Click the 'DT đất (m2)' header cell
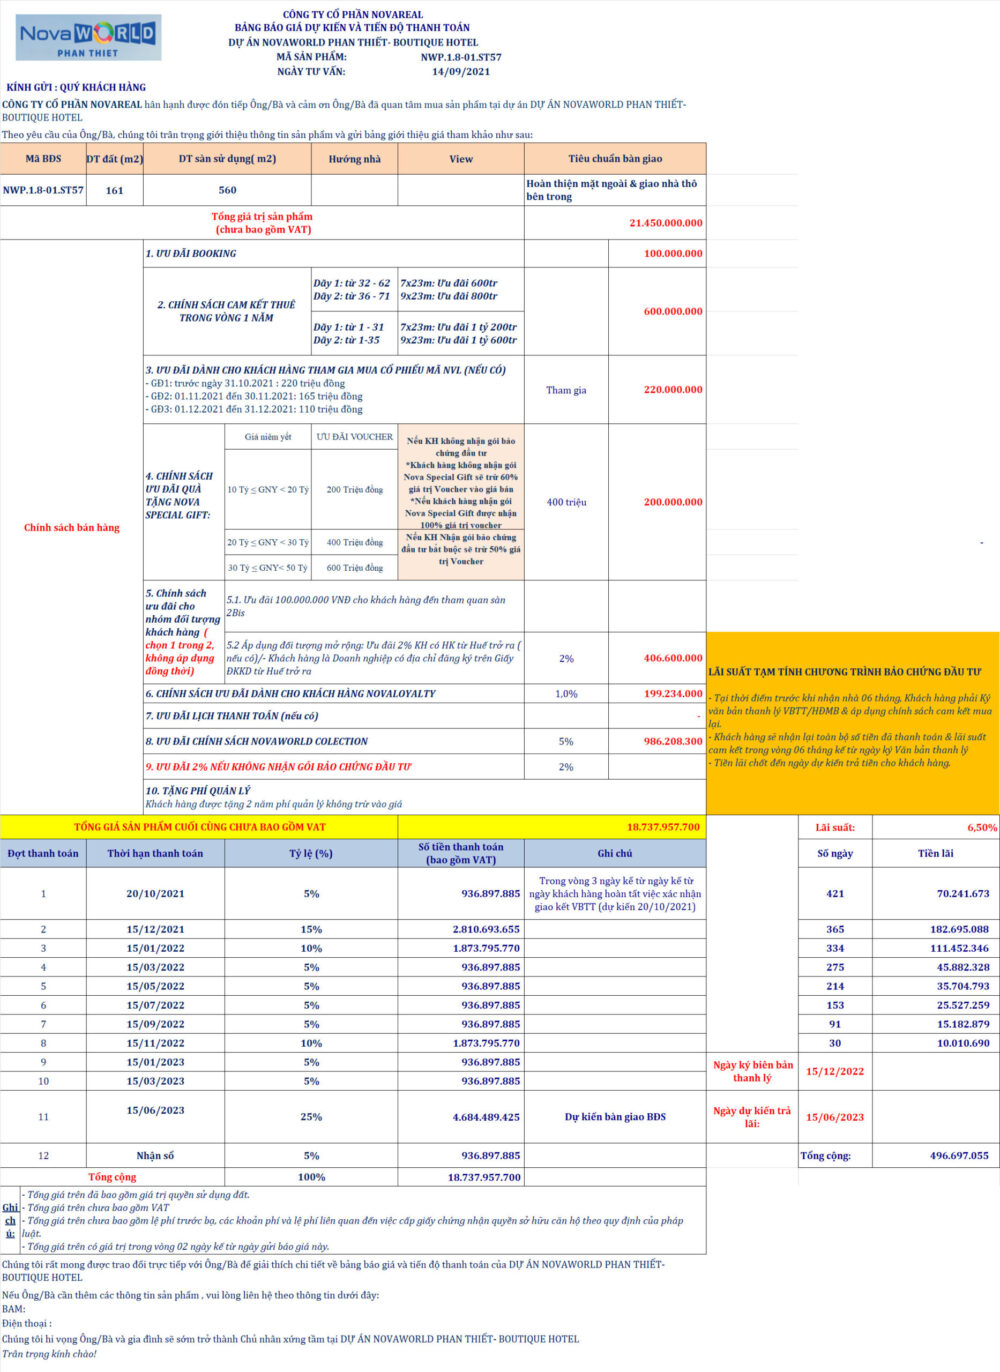 coord(115,159)
